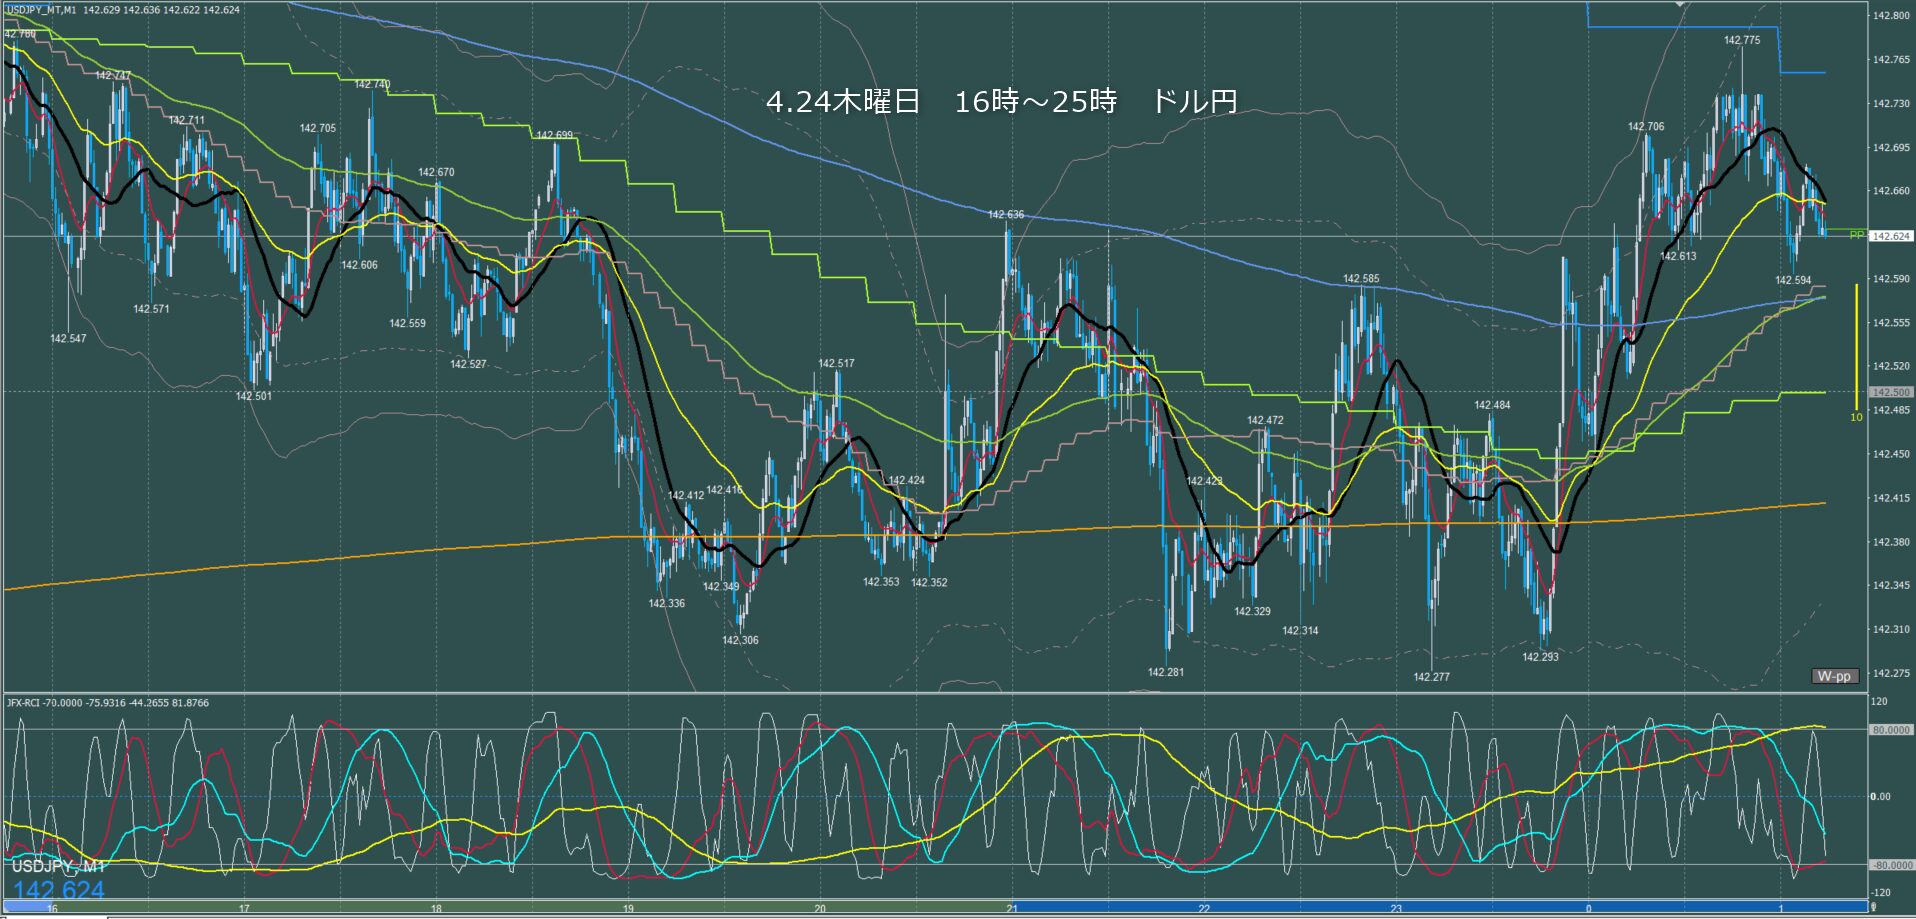Click the chart shift triangle marker at the top
Viewport: 1916px width, 919px height.
pyautogui.click(x=1680, y=5)
